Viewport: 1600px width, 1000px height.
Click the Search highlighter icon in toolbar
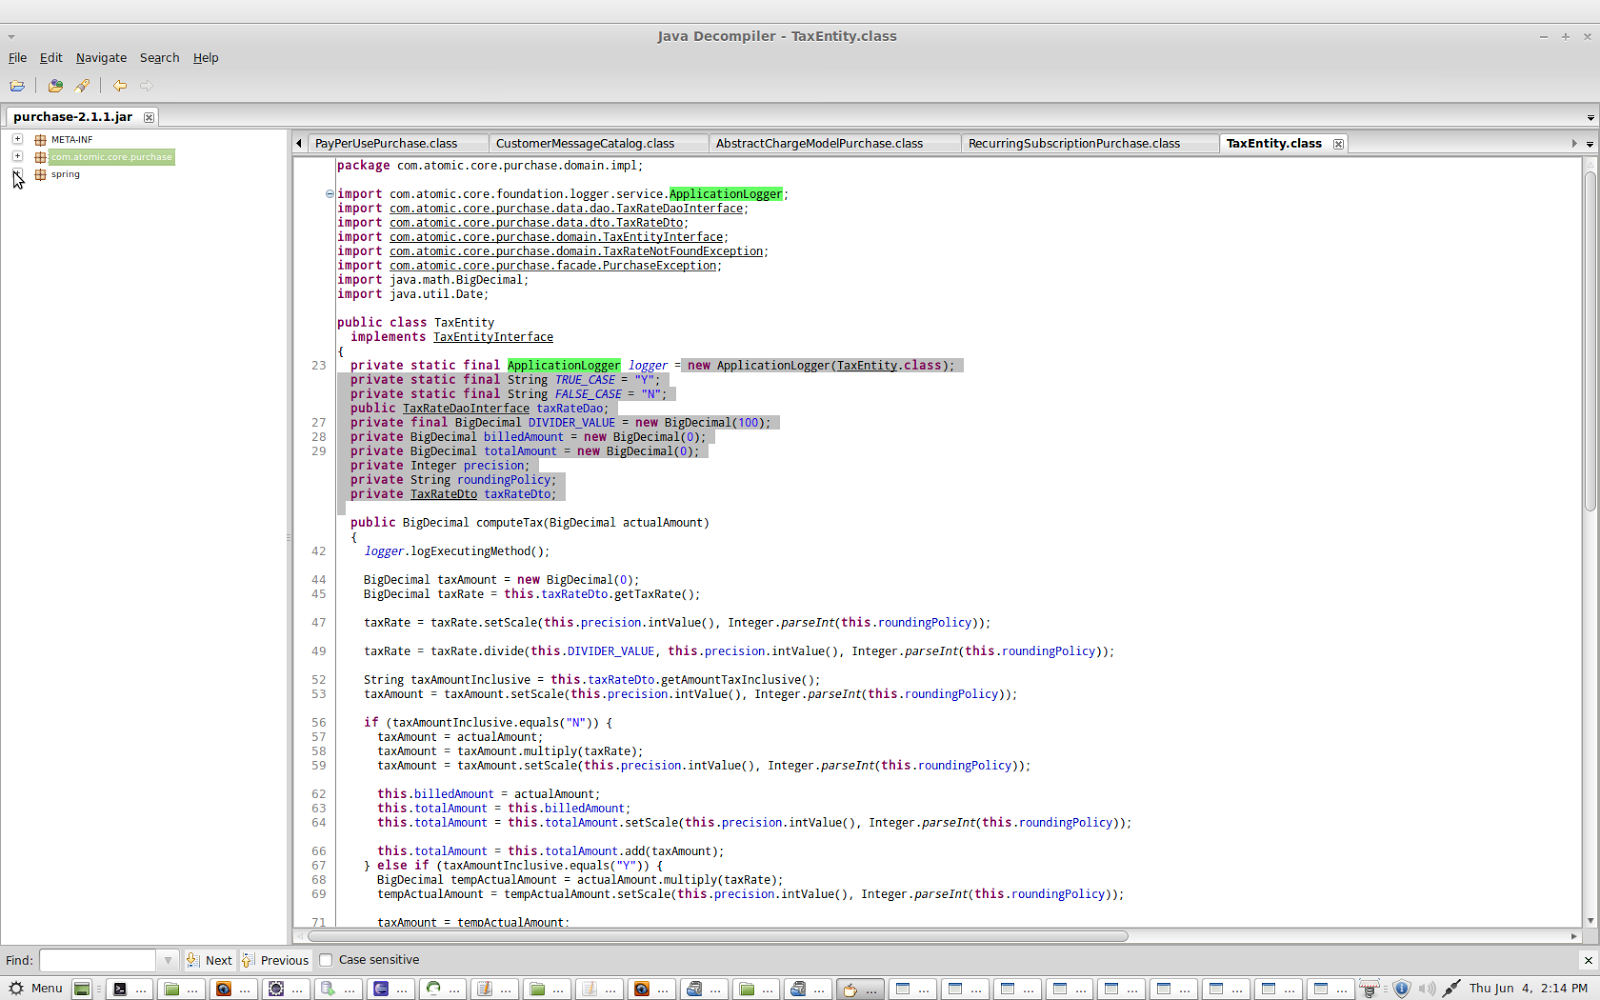coord(82,86)
